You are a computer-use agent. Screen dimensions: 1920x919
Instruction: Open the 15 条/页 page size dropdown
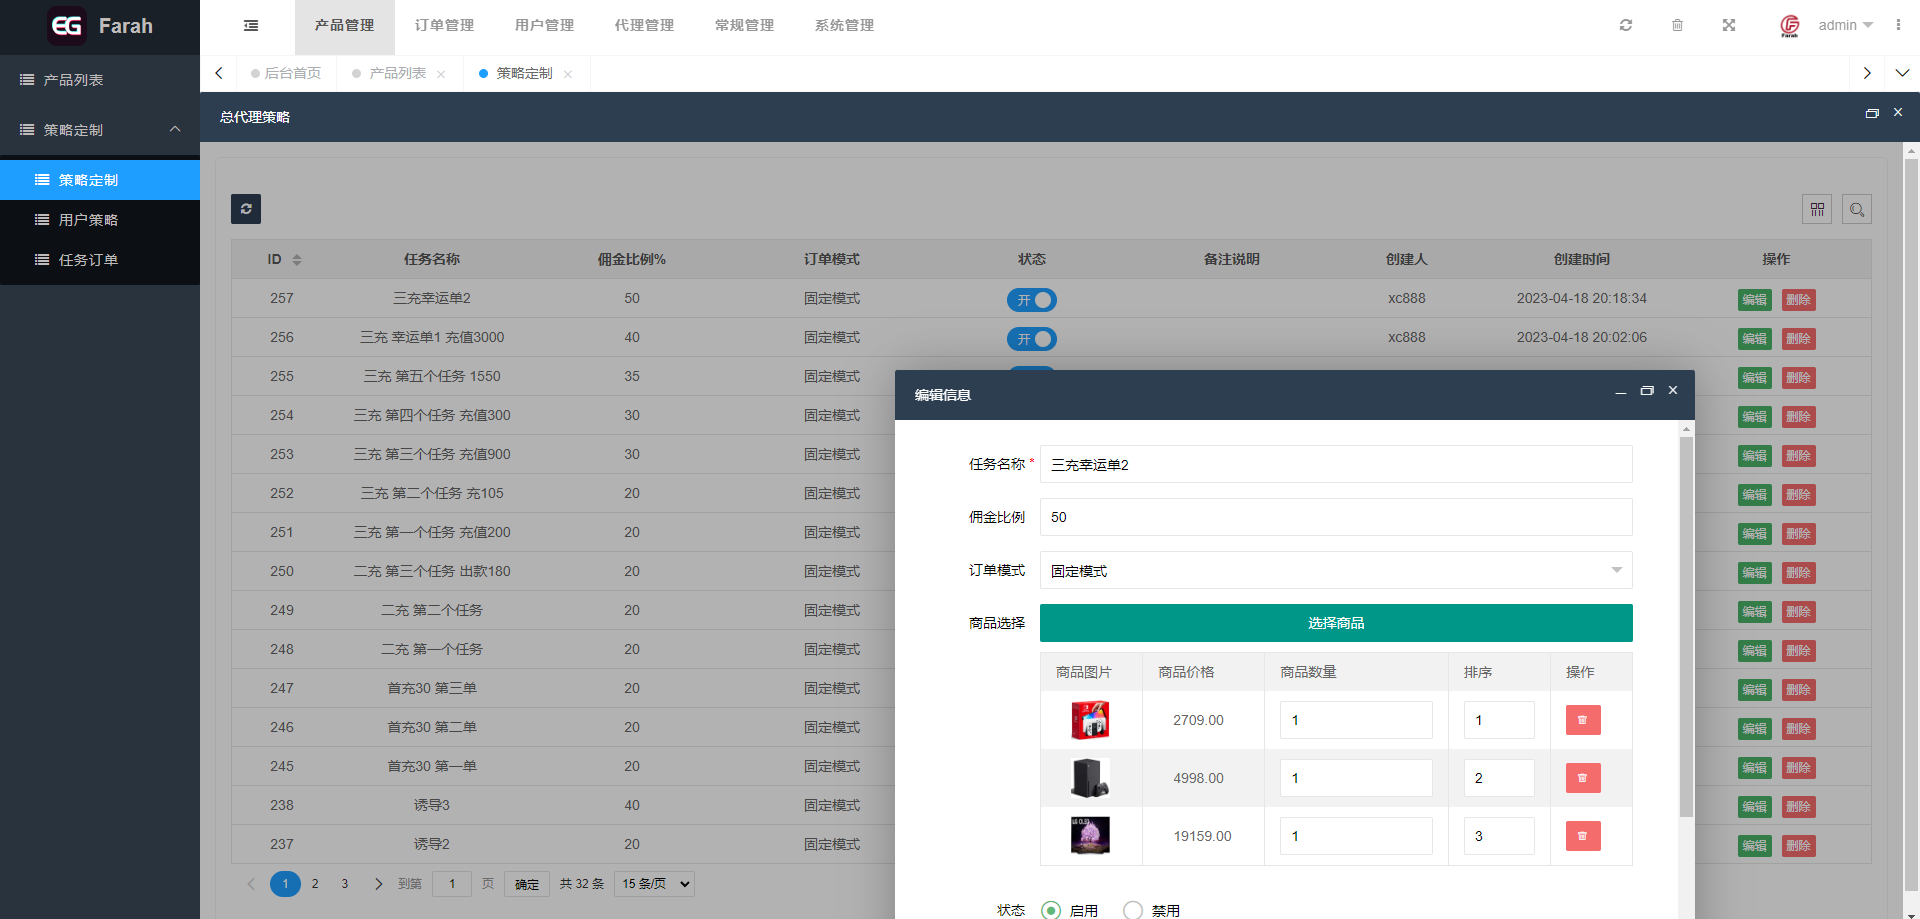pyautogui.click(x=655, y=884)
